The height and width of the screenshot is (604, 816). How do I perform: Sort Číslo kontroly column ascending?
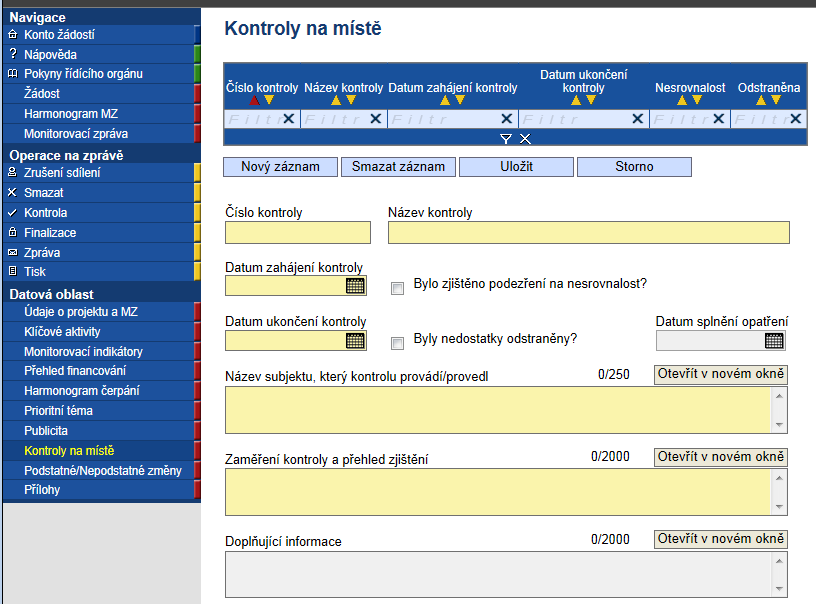254,100
